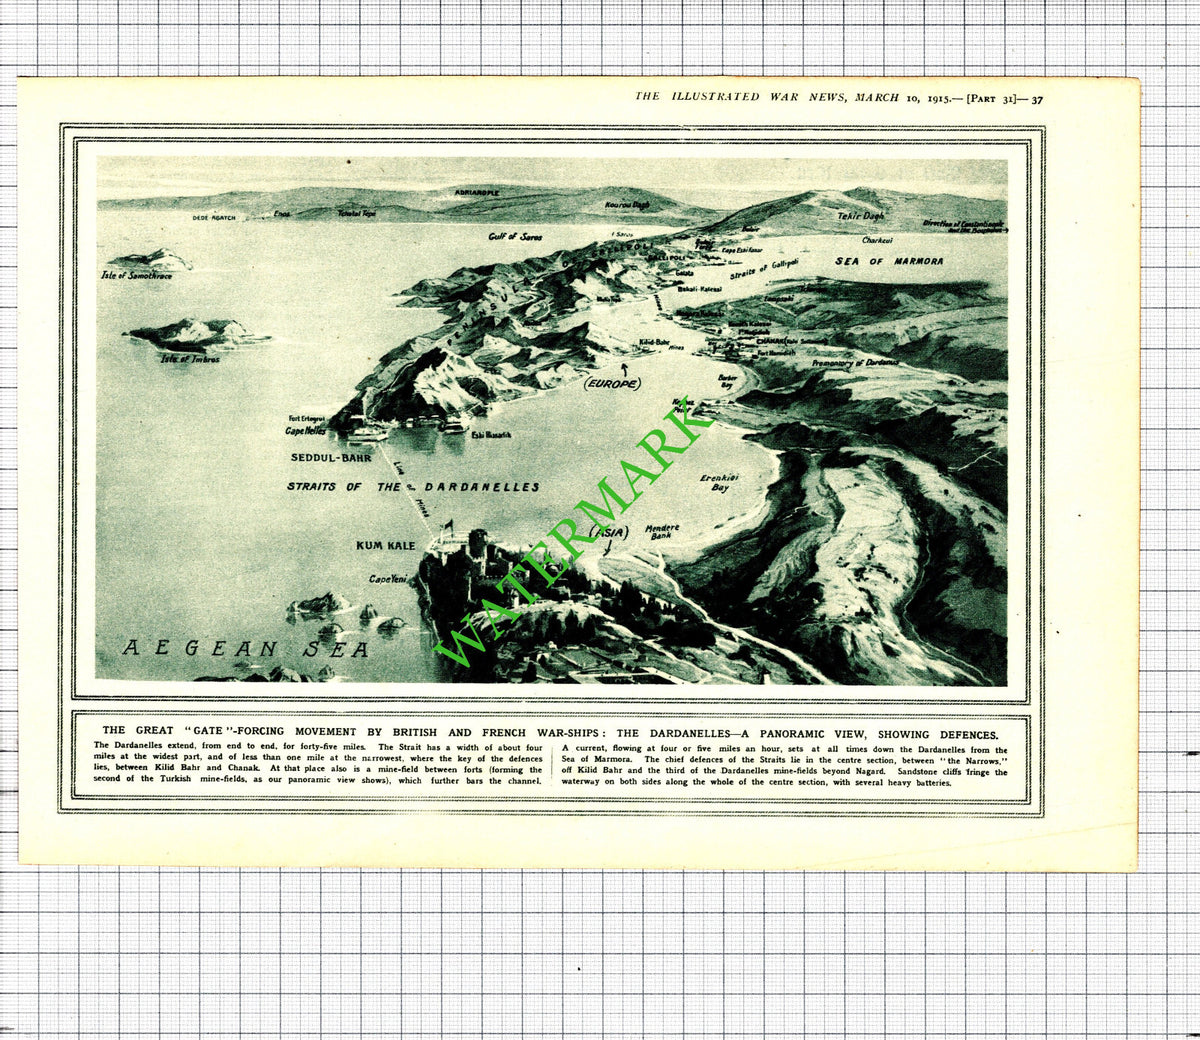The width and height of the screenshot is (1200, 1040).
Task: Select the SEDDUL-BAHR map label
Action: pos(330,457)
